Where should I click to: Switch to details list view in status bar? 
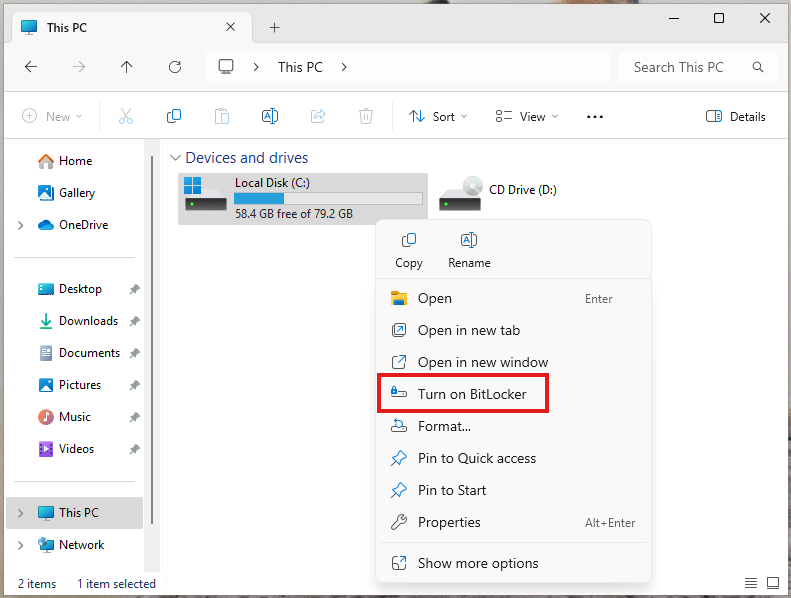click(x=751, y=583)
